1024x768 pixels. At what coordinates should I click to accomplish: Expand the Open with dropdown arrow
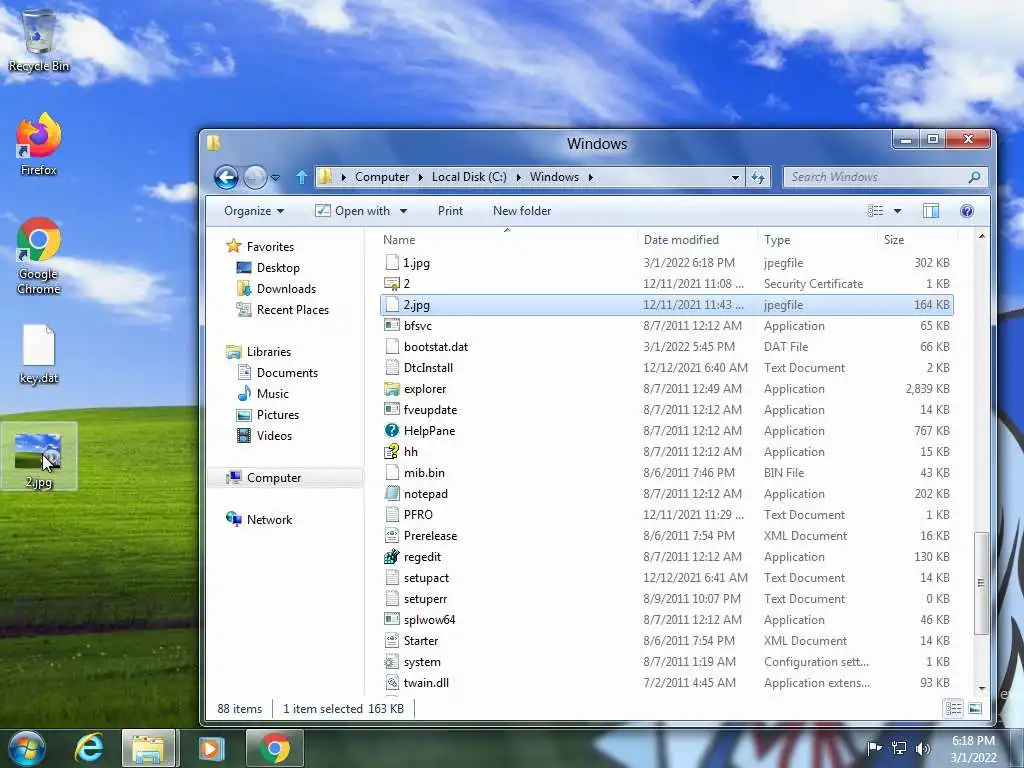[x=403, y=211]
